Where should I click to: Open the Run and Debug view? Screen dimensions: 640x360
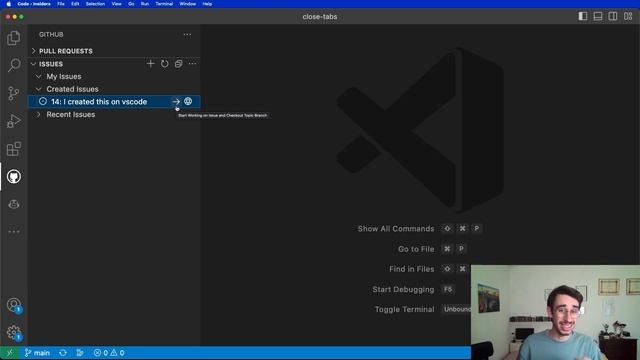tap(13, 121)
